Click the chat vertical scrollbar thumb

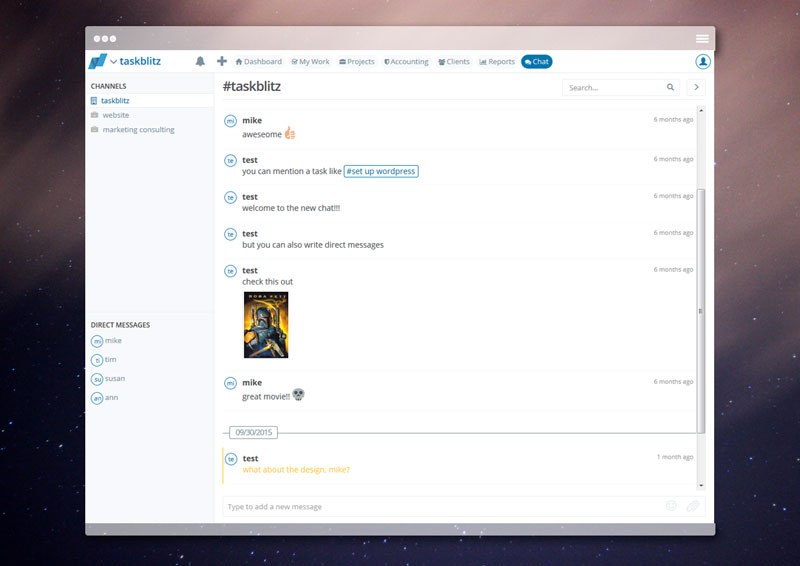click(701, 311)
